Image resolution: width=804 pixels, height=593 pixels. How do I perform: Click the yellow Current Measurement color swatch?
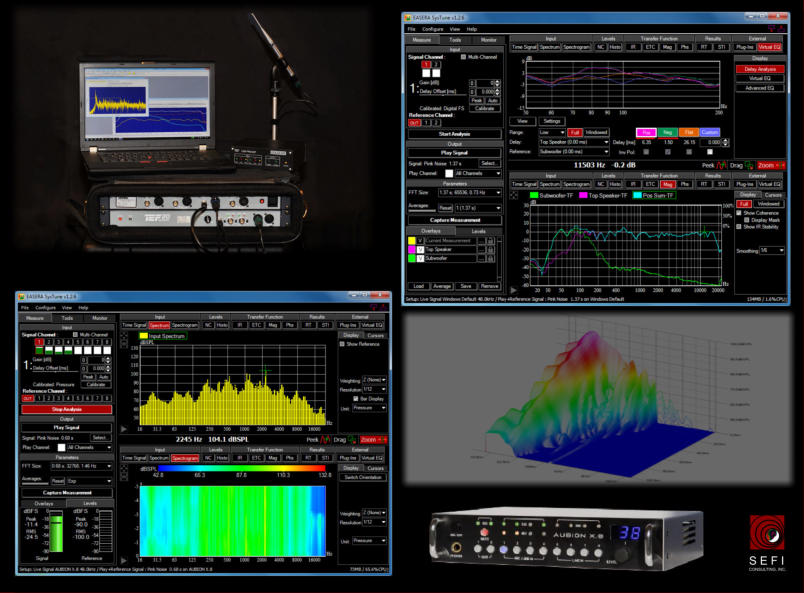point(412,241)
